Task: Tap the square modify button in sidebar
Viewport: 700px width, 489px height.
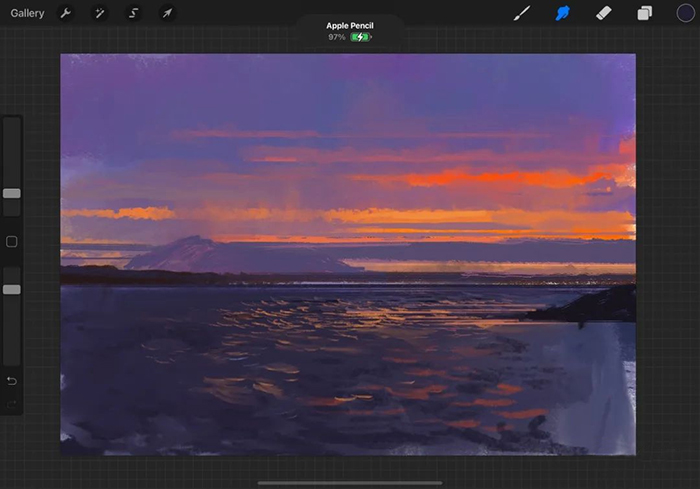Action: point(12,242)
